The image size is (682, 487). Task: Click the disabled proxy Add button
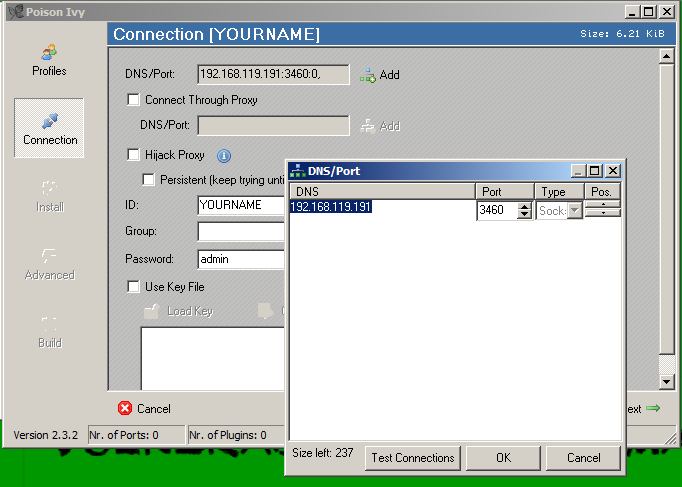380,126
